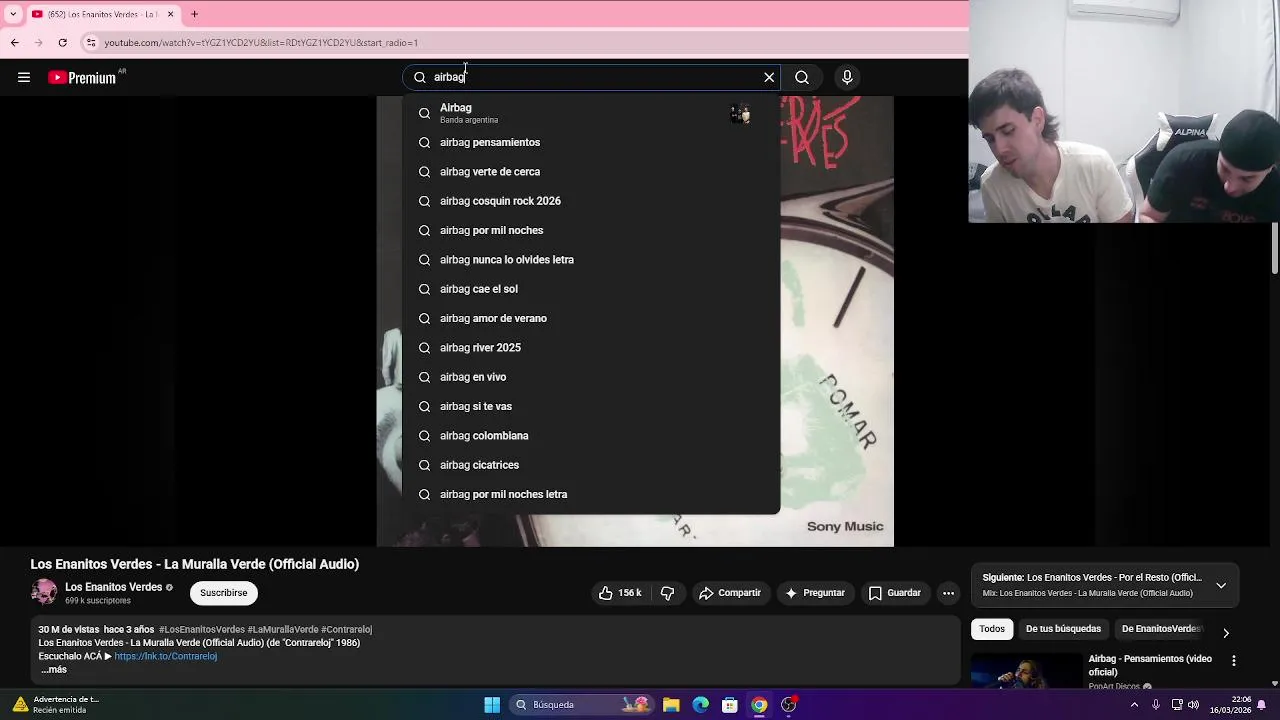Open the Los Enanitos Verdes channel avatar
The width and height of the screenshot is (1280, 720).
(x=44, y=592)
